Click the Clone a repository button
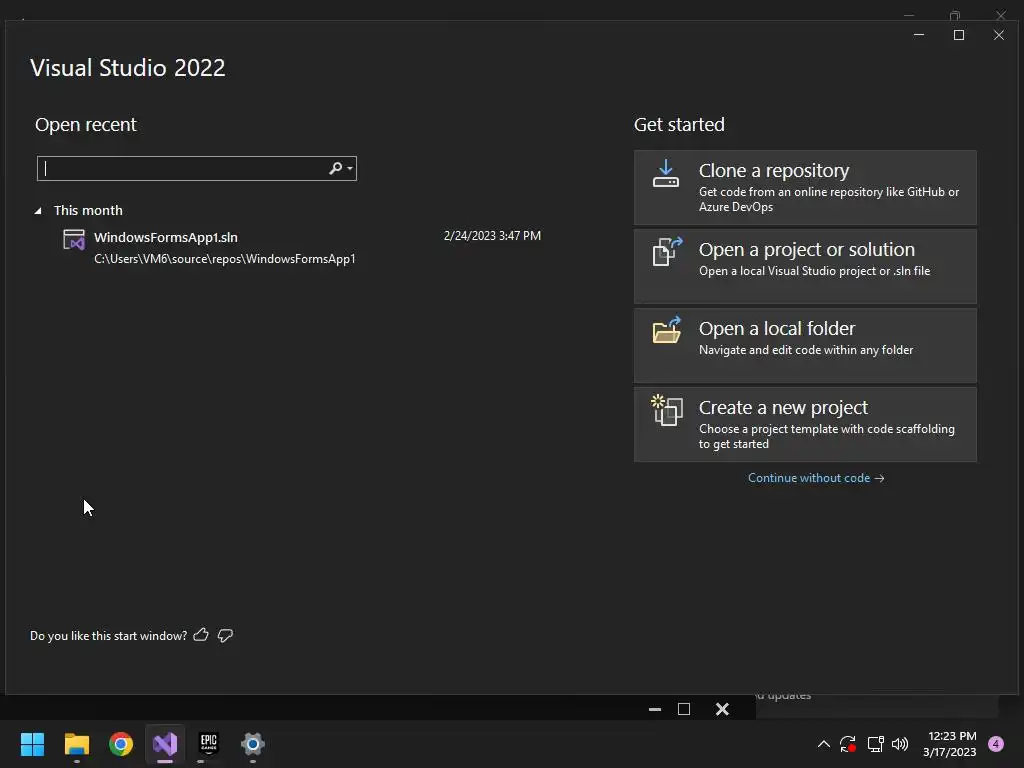This screenshot has height=768, width=1024. tap(805, 187)
